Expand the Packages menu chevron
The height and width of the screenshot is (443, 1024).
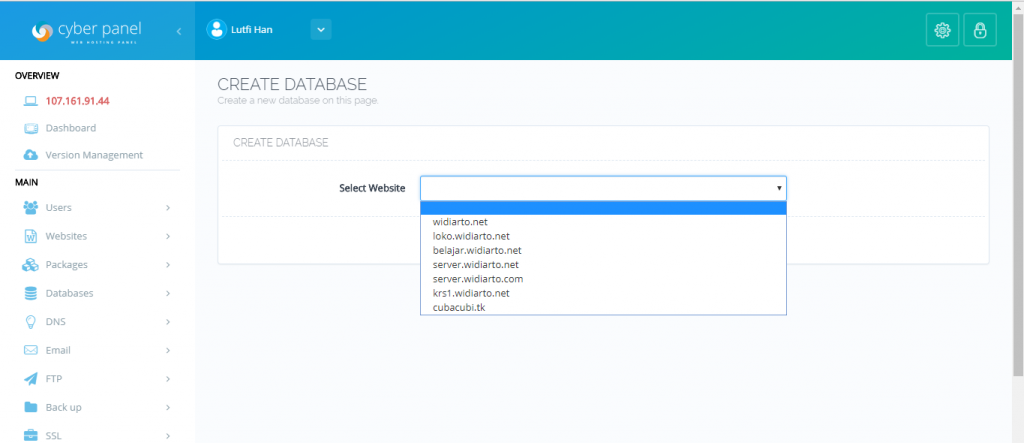(x=168, y=265)
